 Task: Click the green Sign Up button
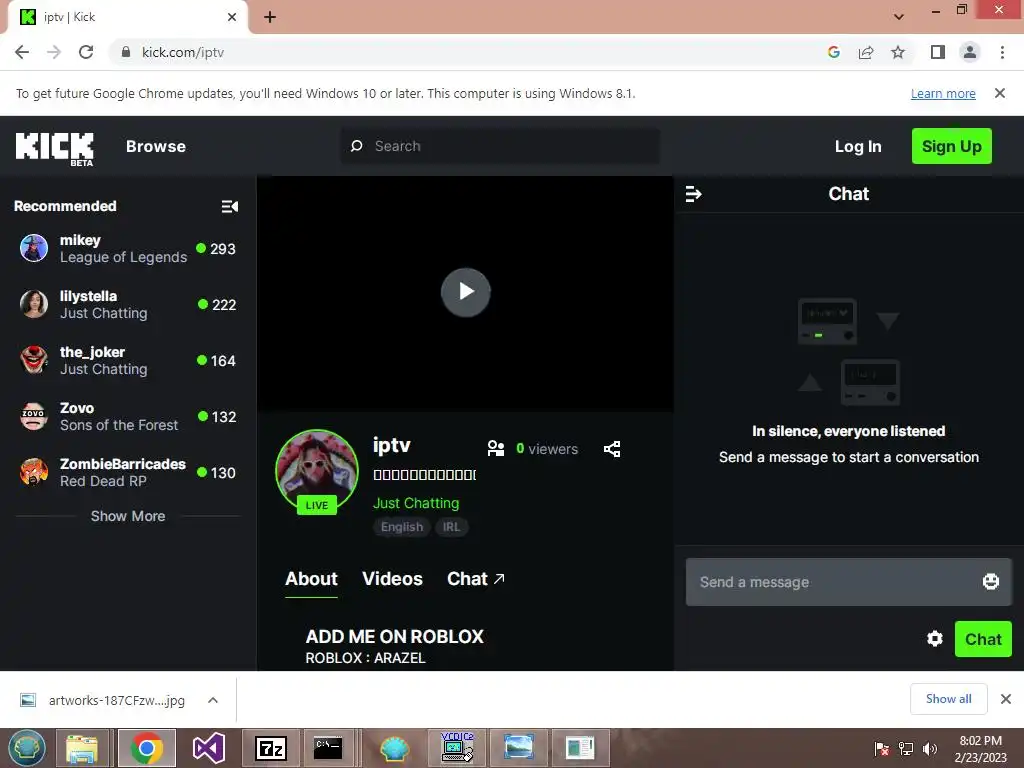(x=952, y=146)
